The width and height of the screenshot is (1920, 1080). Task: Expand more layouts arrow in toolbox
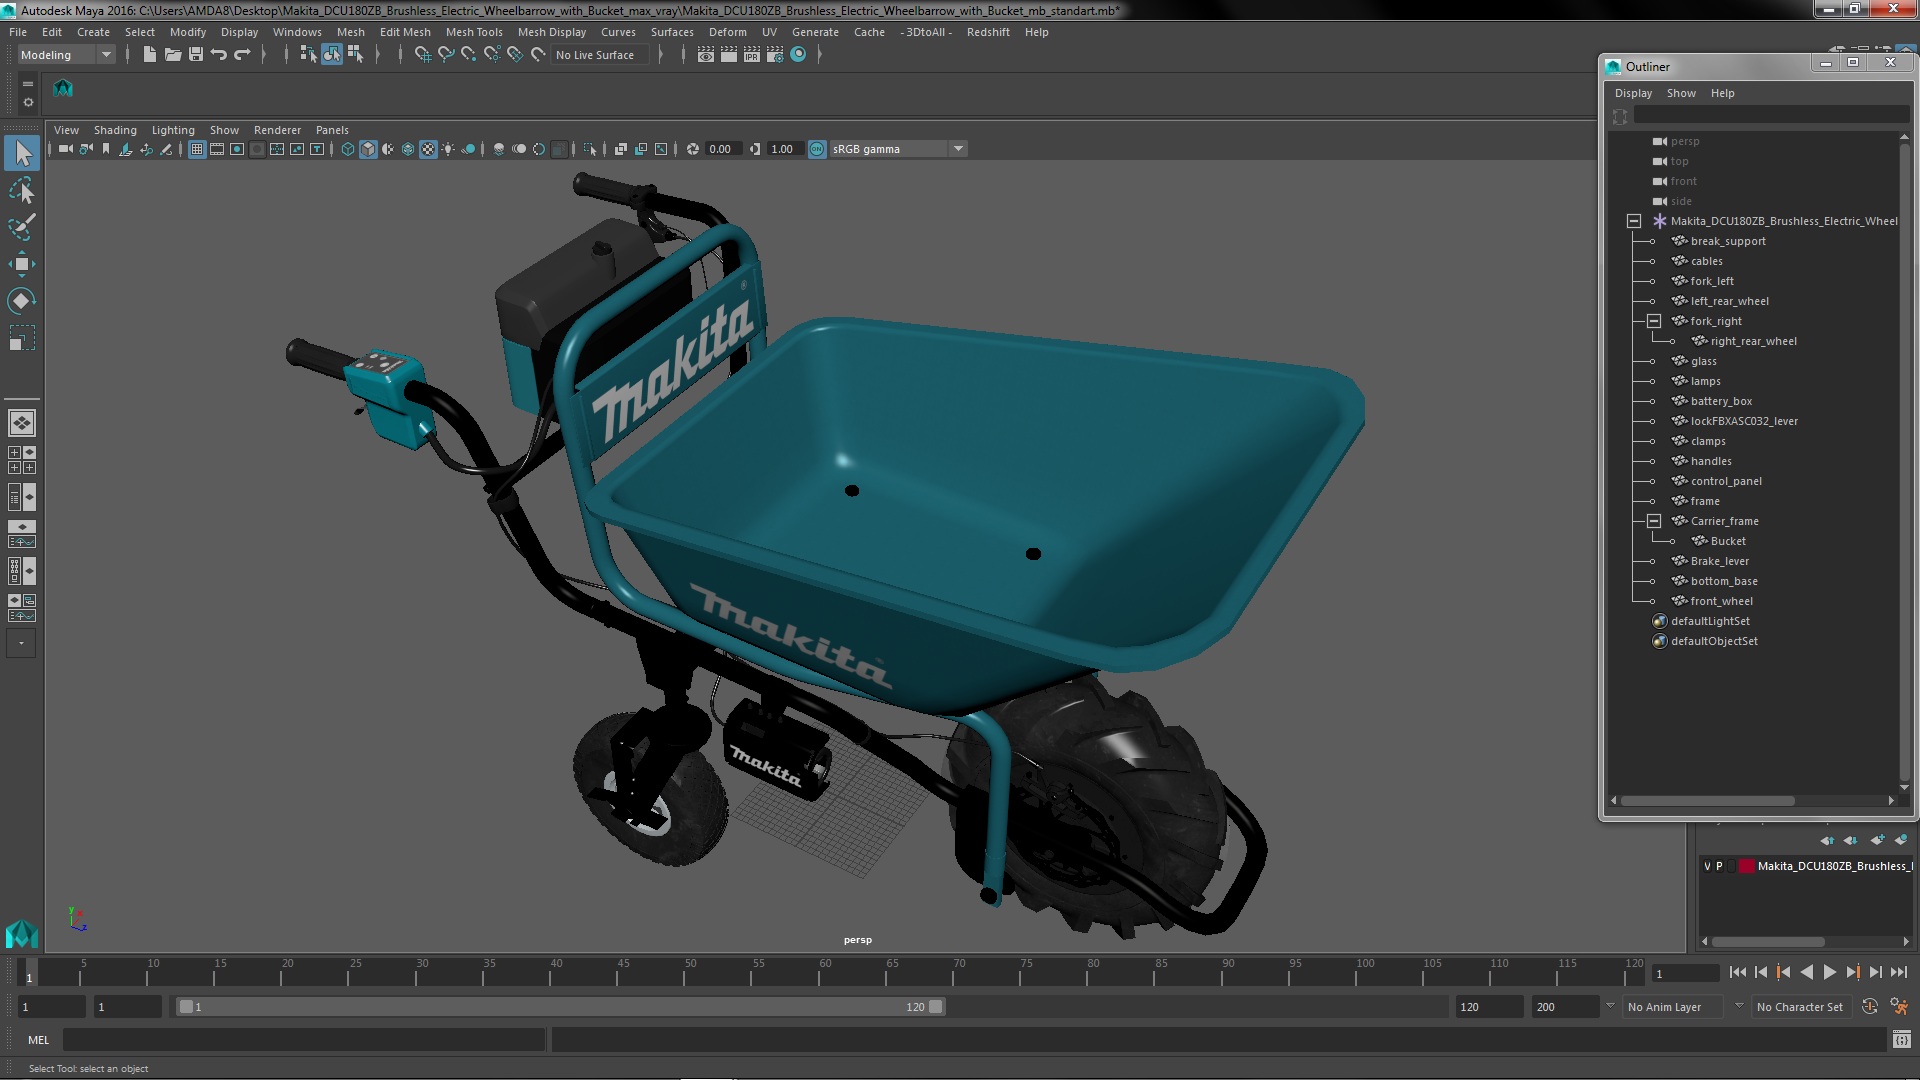(x=22, y=643)
